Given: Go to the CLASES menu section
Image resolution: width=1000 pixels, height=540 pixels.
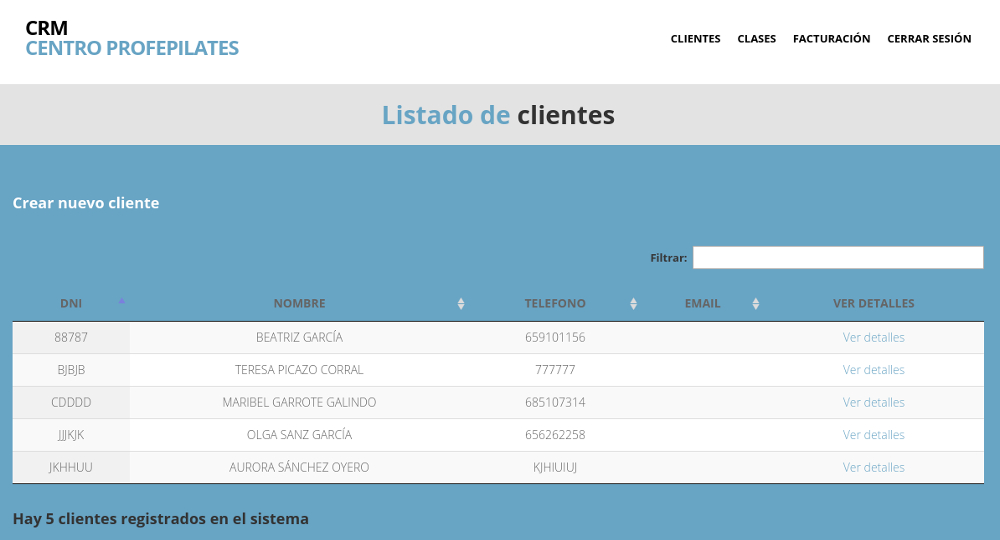Looking at the screenshot, I should [x=757, y=39].
